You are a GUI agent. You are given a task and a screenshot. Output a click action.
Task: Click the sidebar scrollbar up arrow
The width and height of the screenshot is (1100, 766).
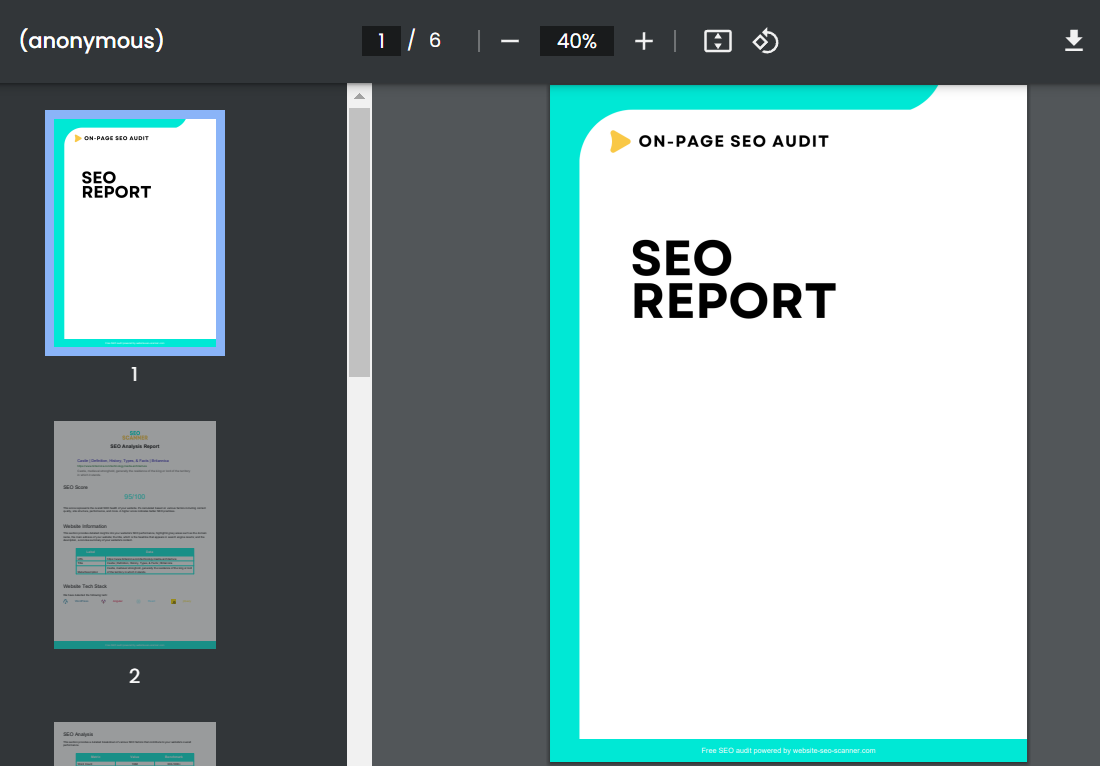coord(359,96)
